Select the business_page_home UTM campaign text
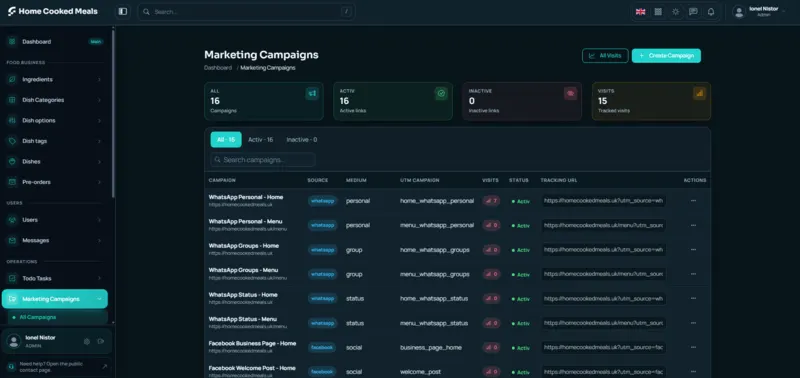 pos(431,348)
